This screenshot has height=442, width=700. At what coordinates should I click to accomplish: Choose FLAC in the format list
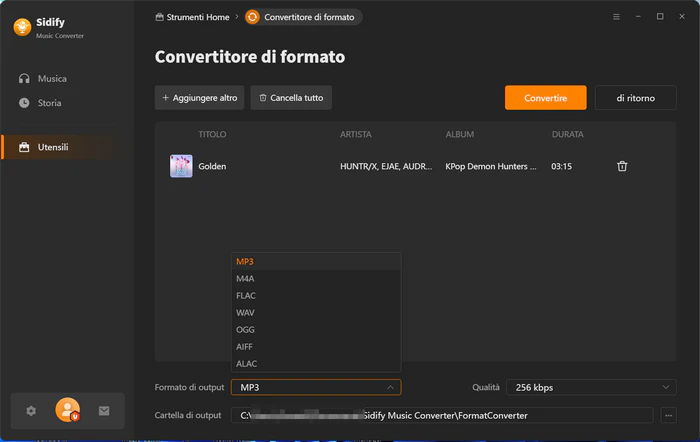[x=316, y=296]
